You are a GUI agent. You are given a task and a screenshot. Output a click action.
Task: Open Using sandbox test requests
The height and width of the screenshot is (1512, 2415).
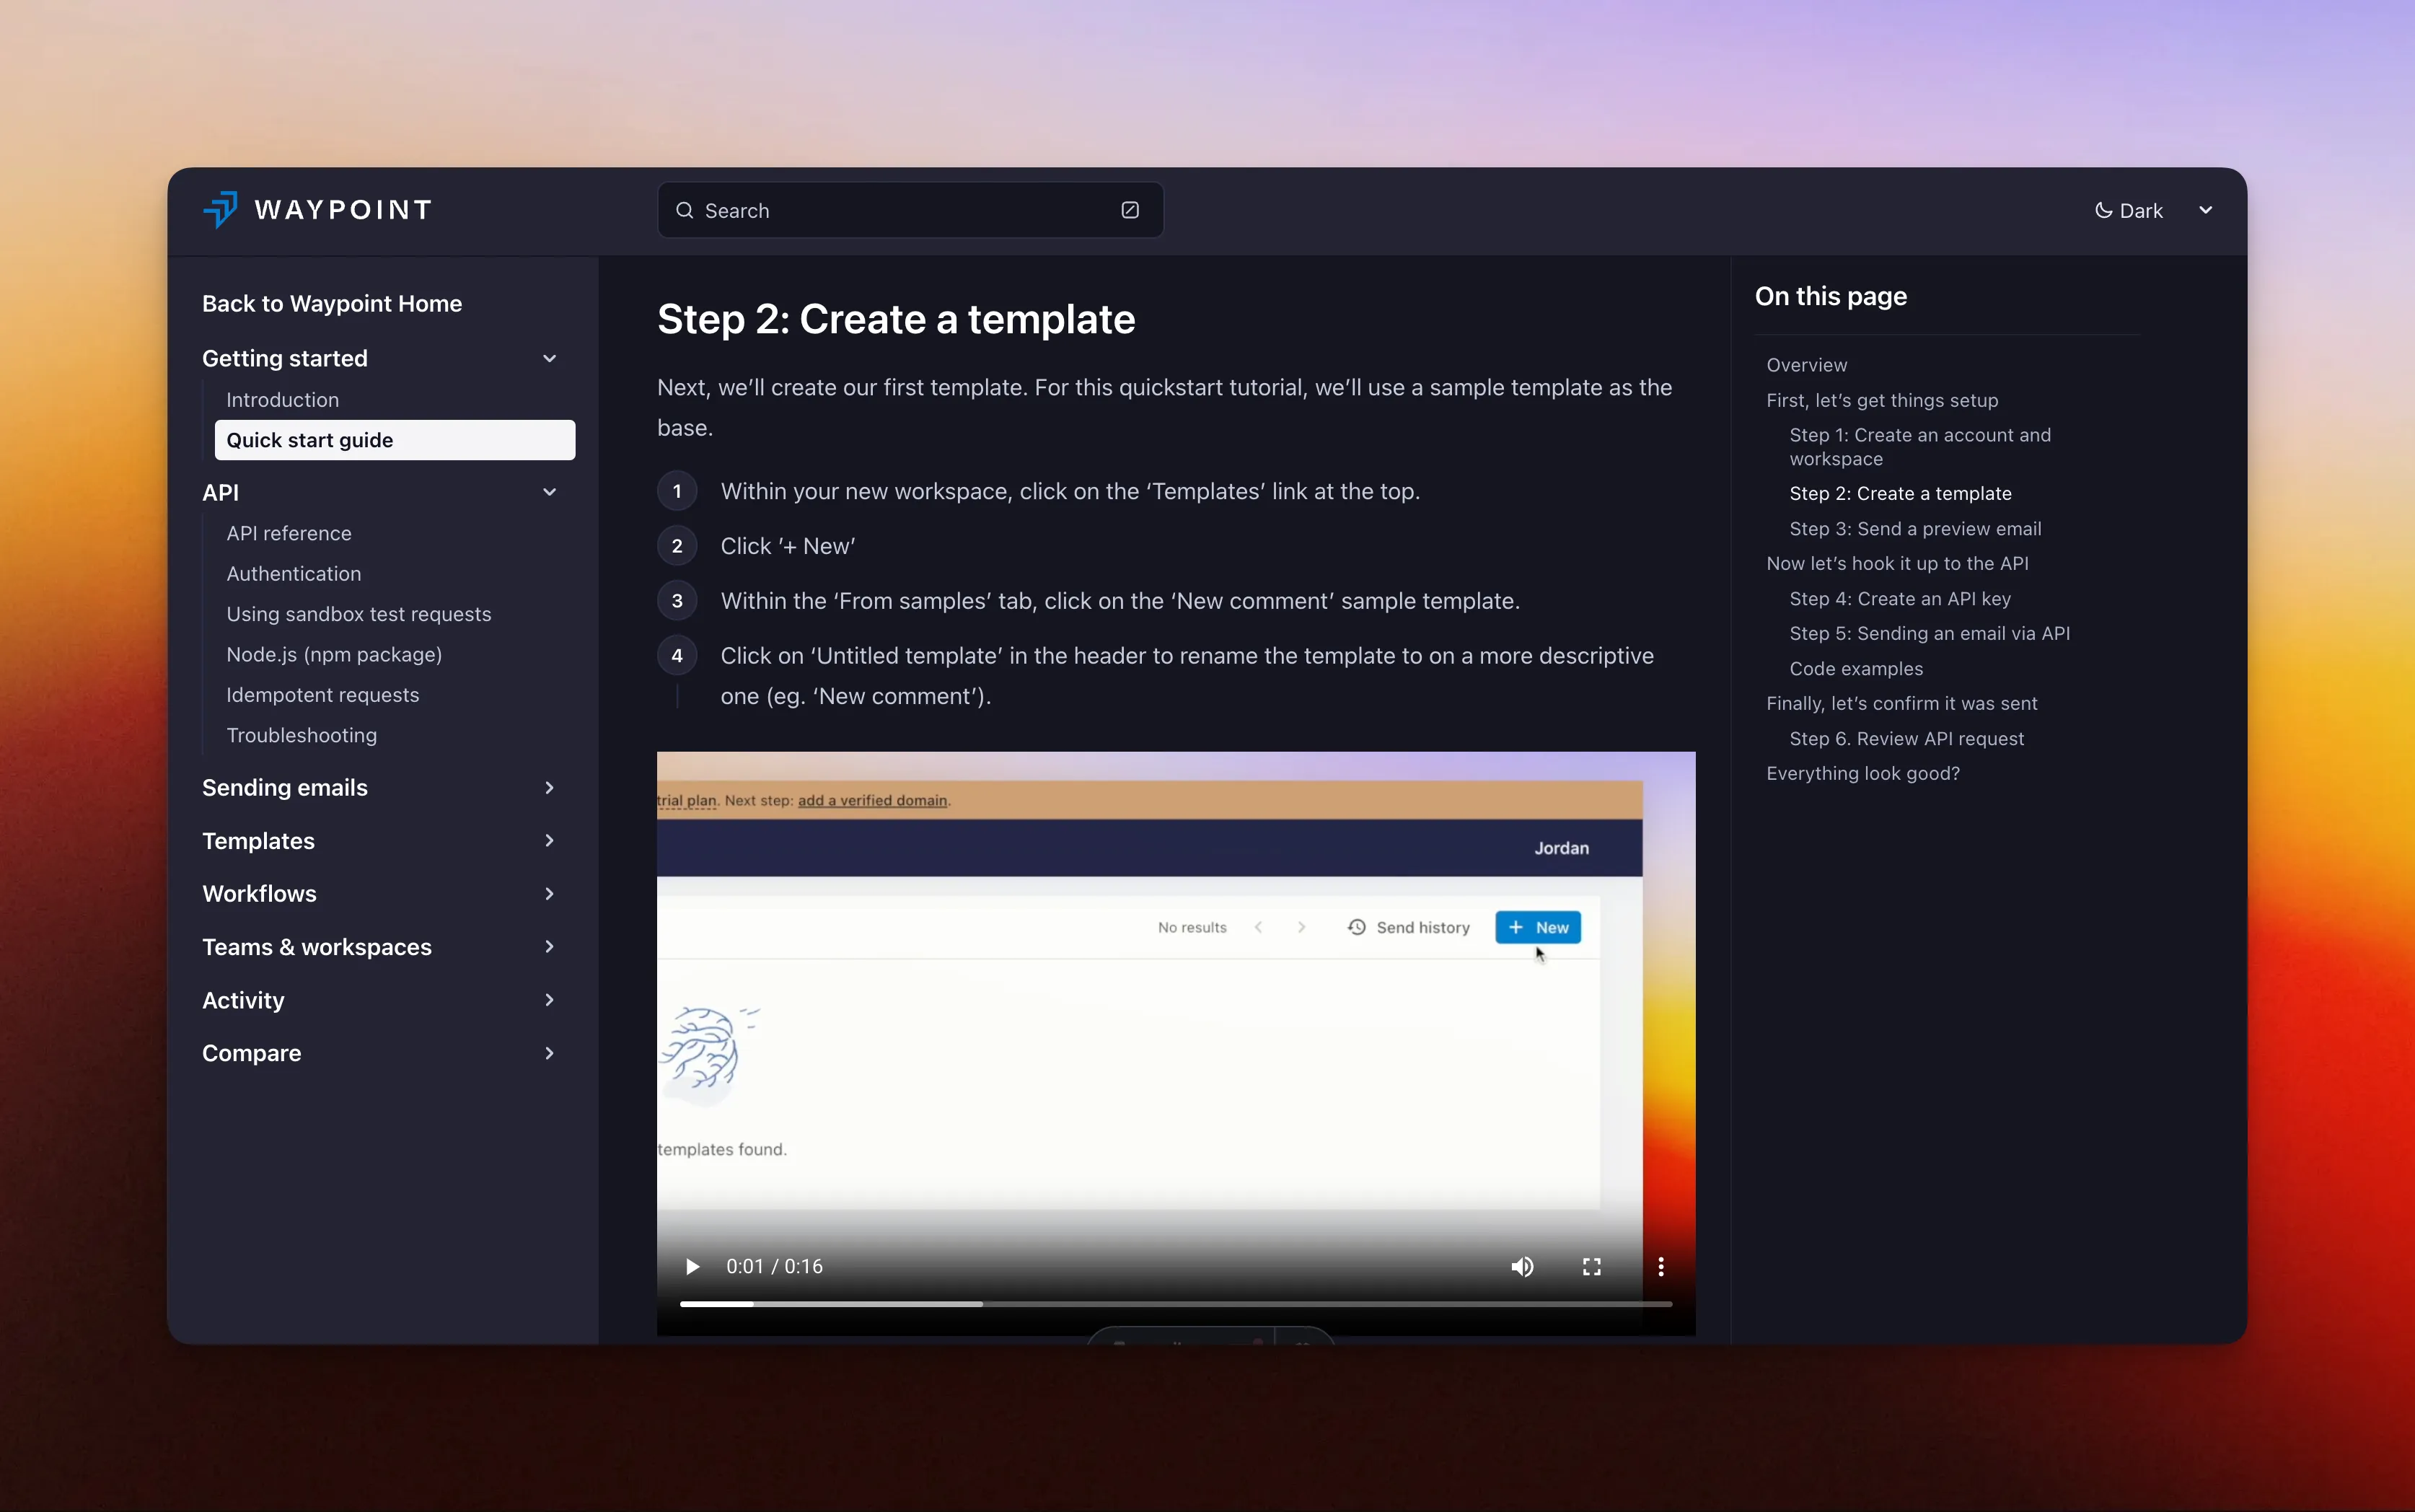359,614
